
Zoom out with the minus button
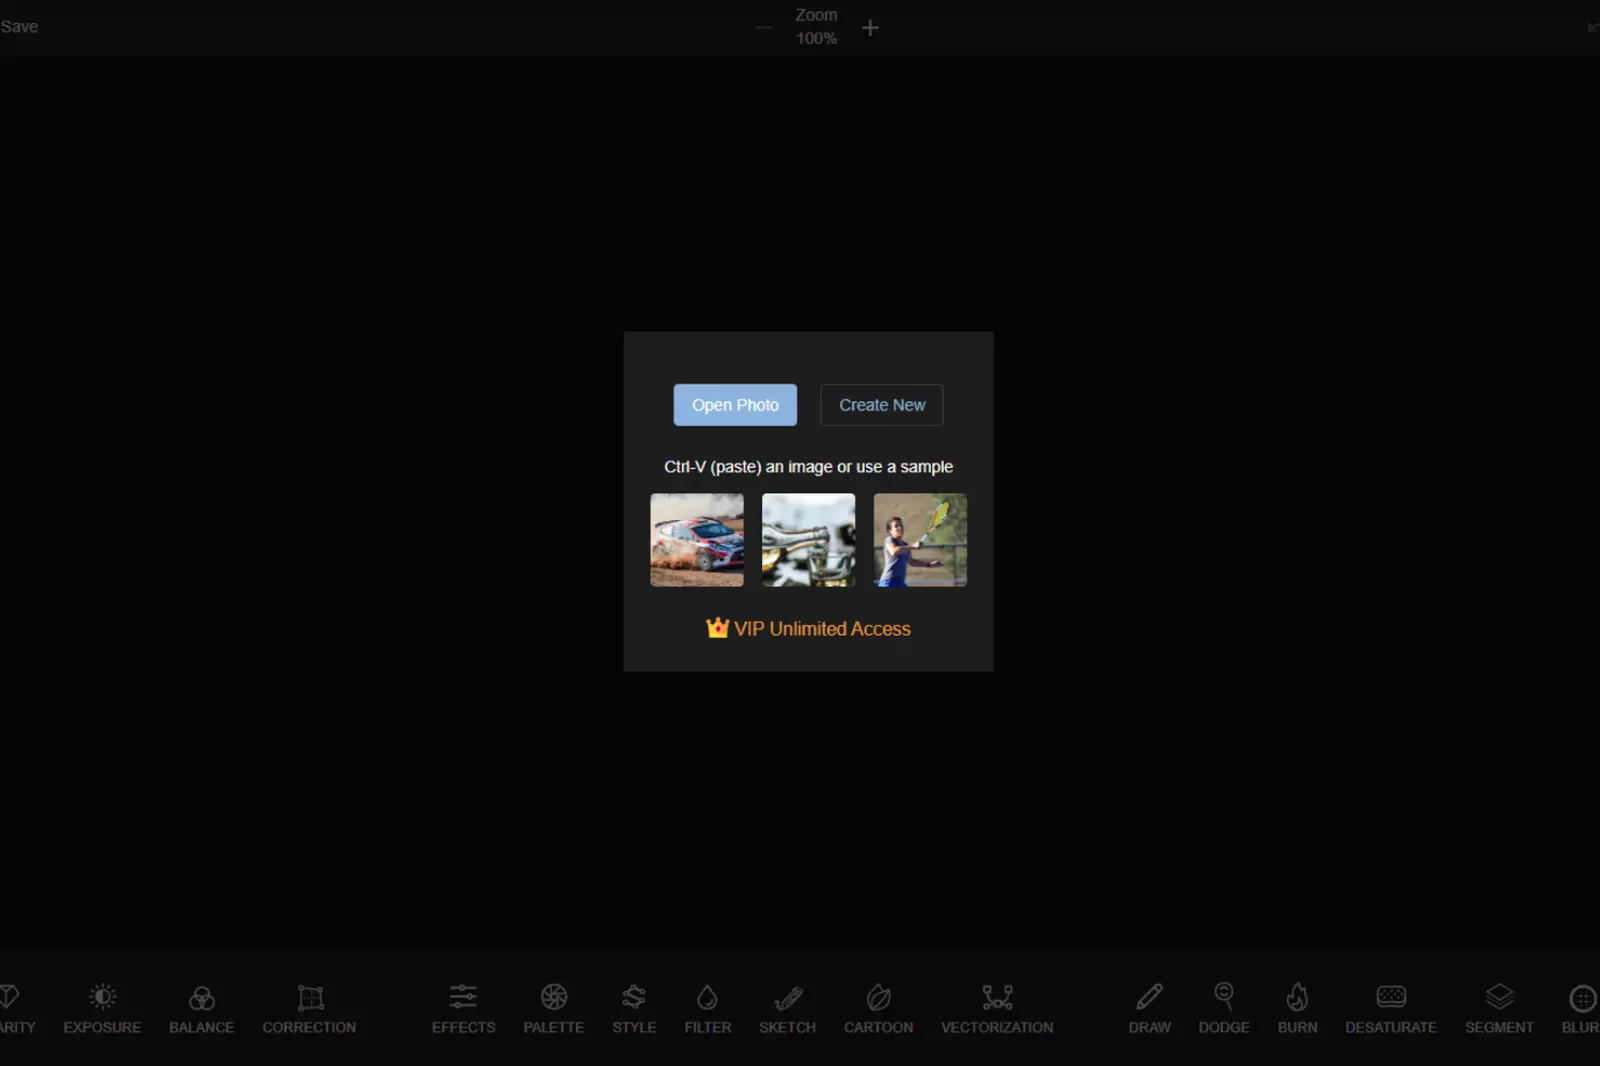764,28
